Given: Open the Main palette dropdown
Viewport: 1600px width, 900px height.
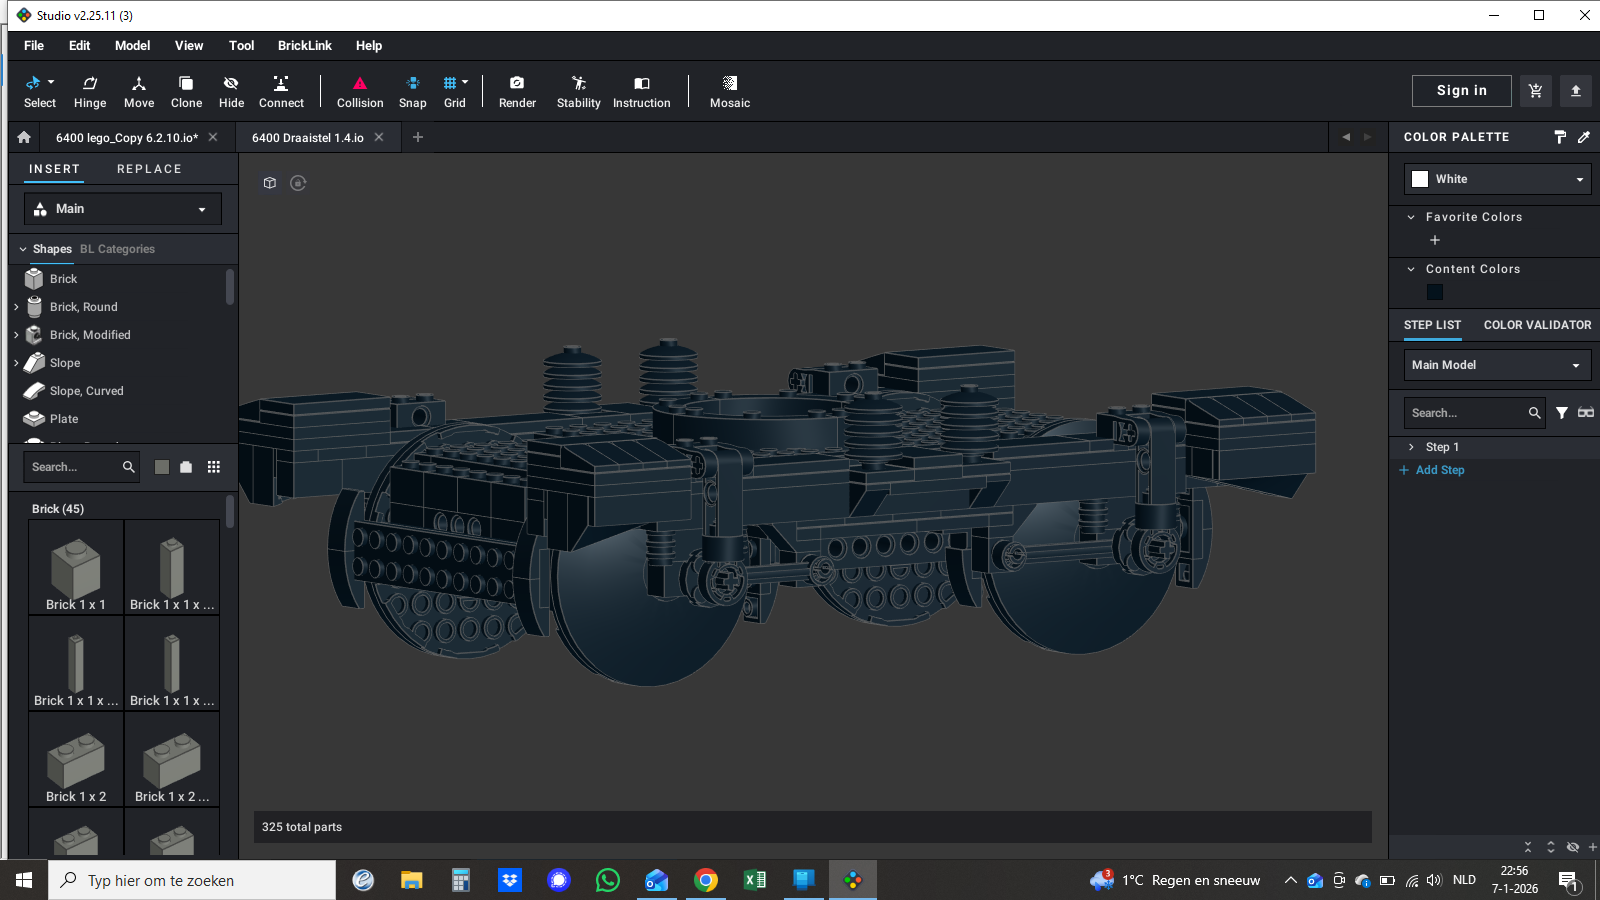Looking at the screenshot, I should 122,209.
